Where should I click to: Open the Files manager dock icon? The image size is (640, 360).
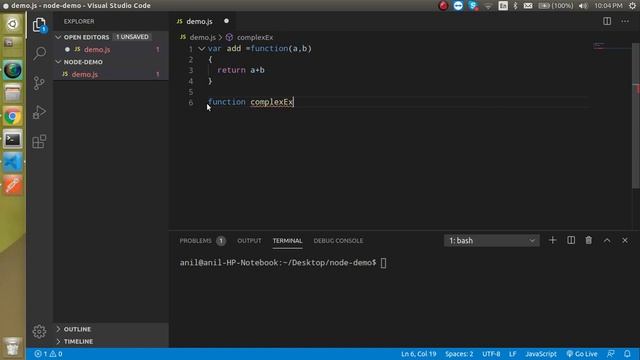click(x=13, y=94)
